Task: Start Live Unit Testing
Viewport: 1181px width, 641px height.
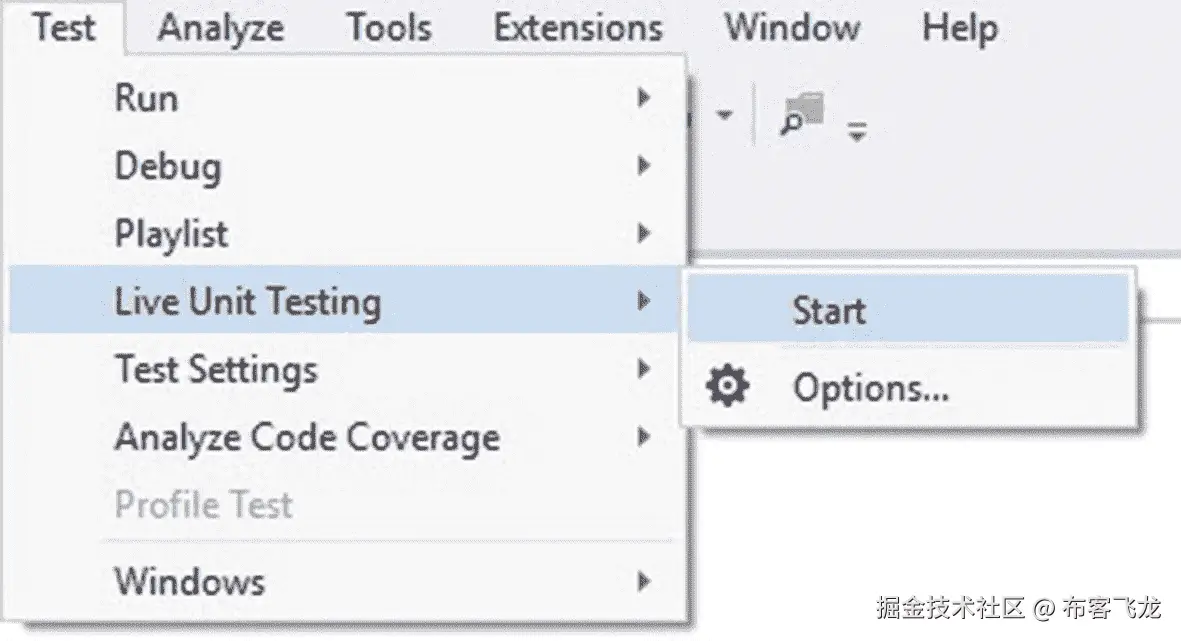Action: (828, 310)
